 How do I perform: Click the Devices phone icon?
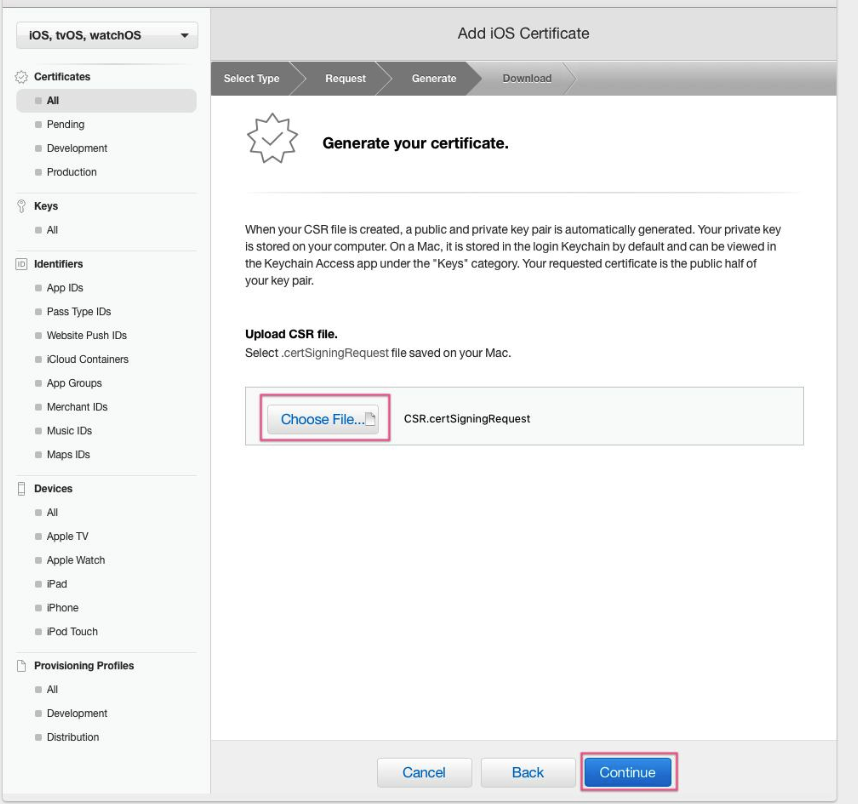21,489
